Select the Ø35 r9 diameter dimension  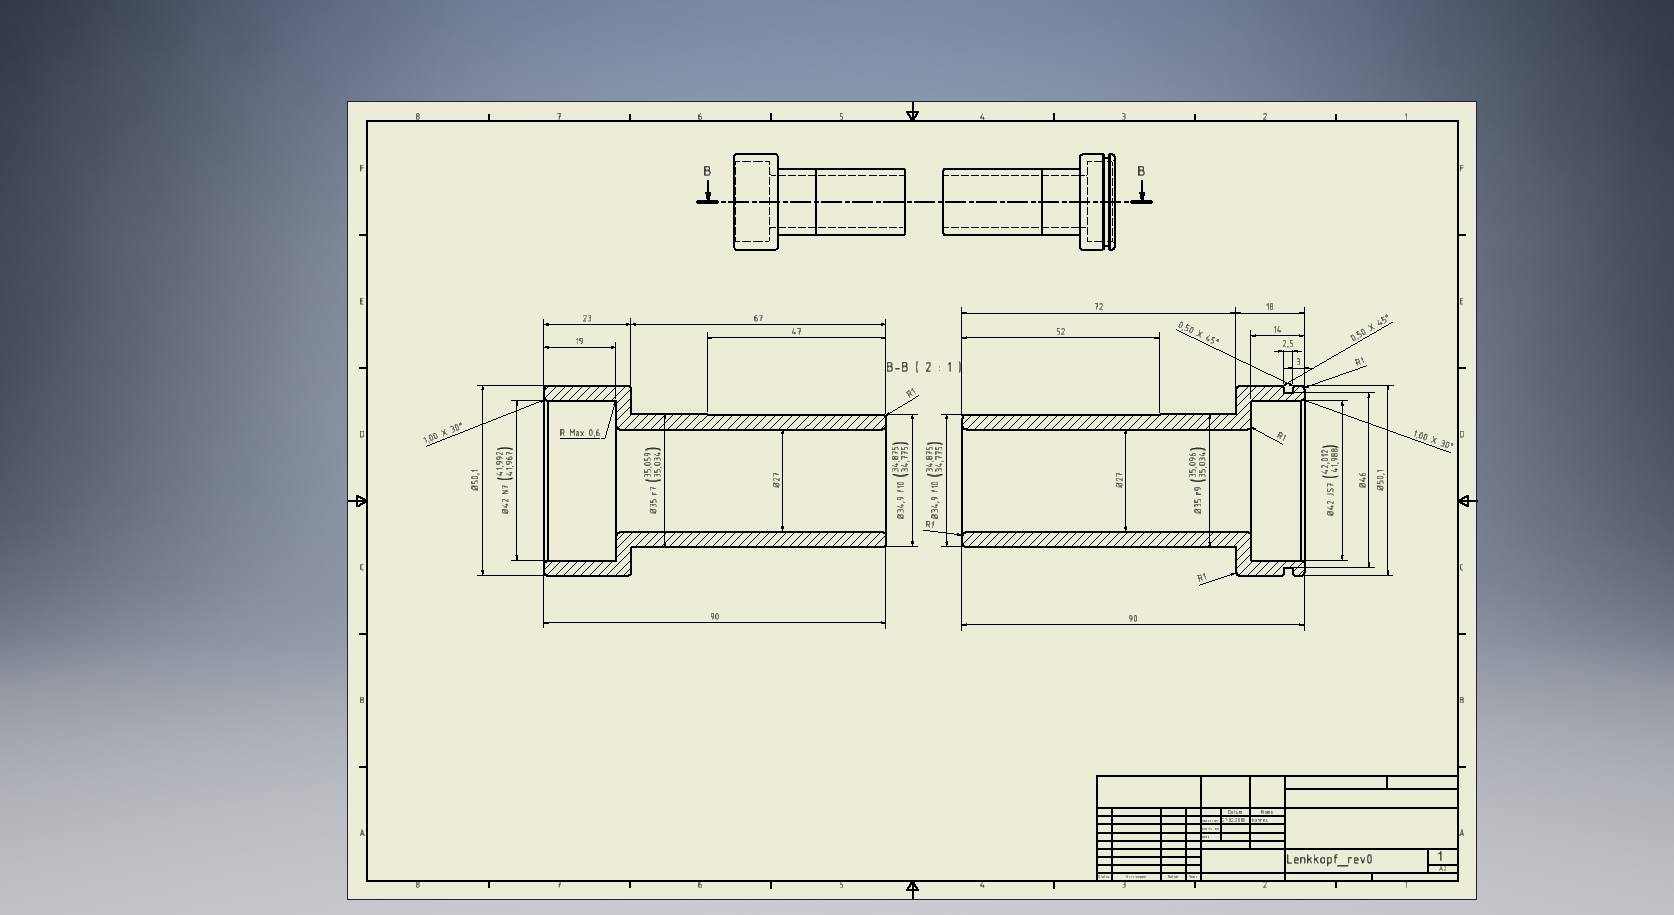(1197, 481)
